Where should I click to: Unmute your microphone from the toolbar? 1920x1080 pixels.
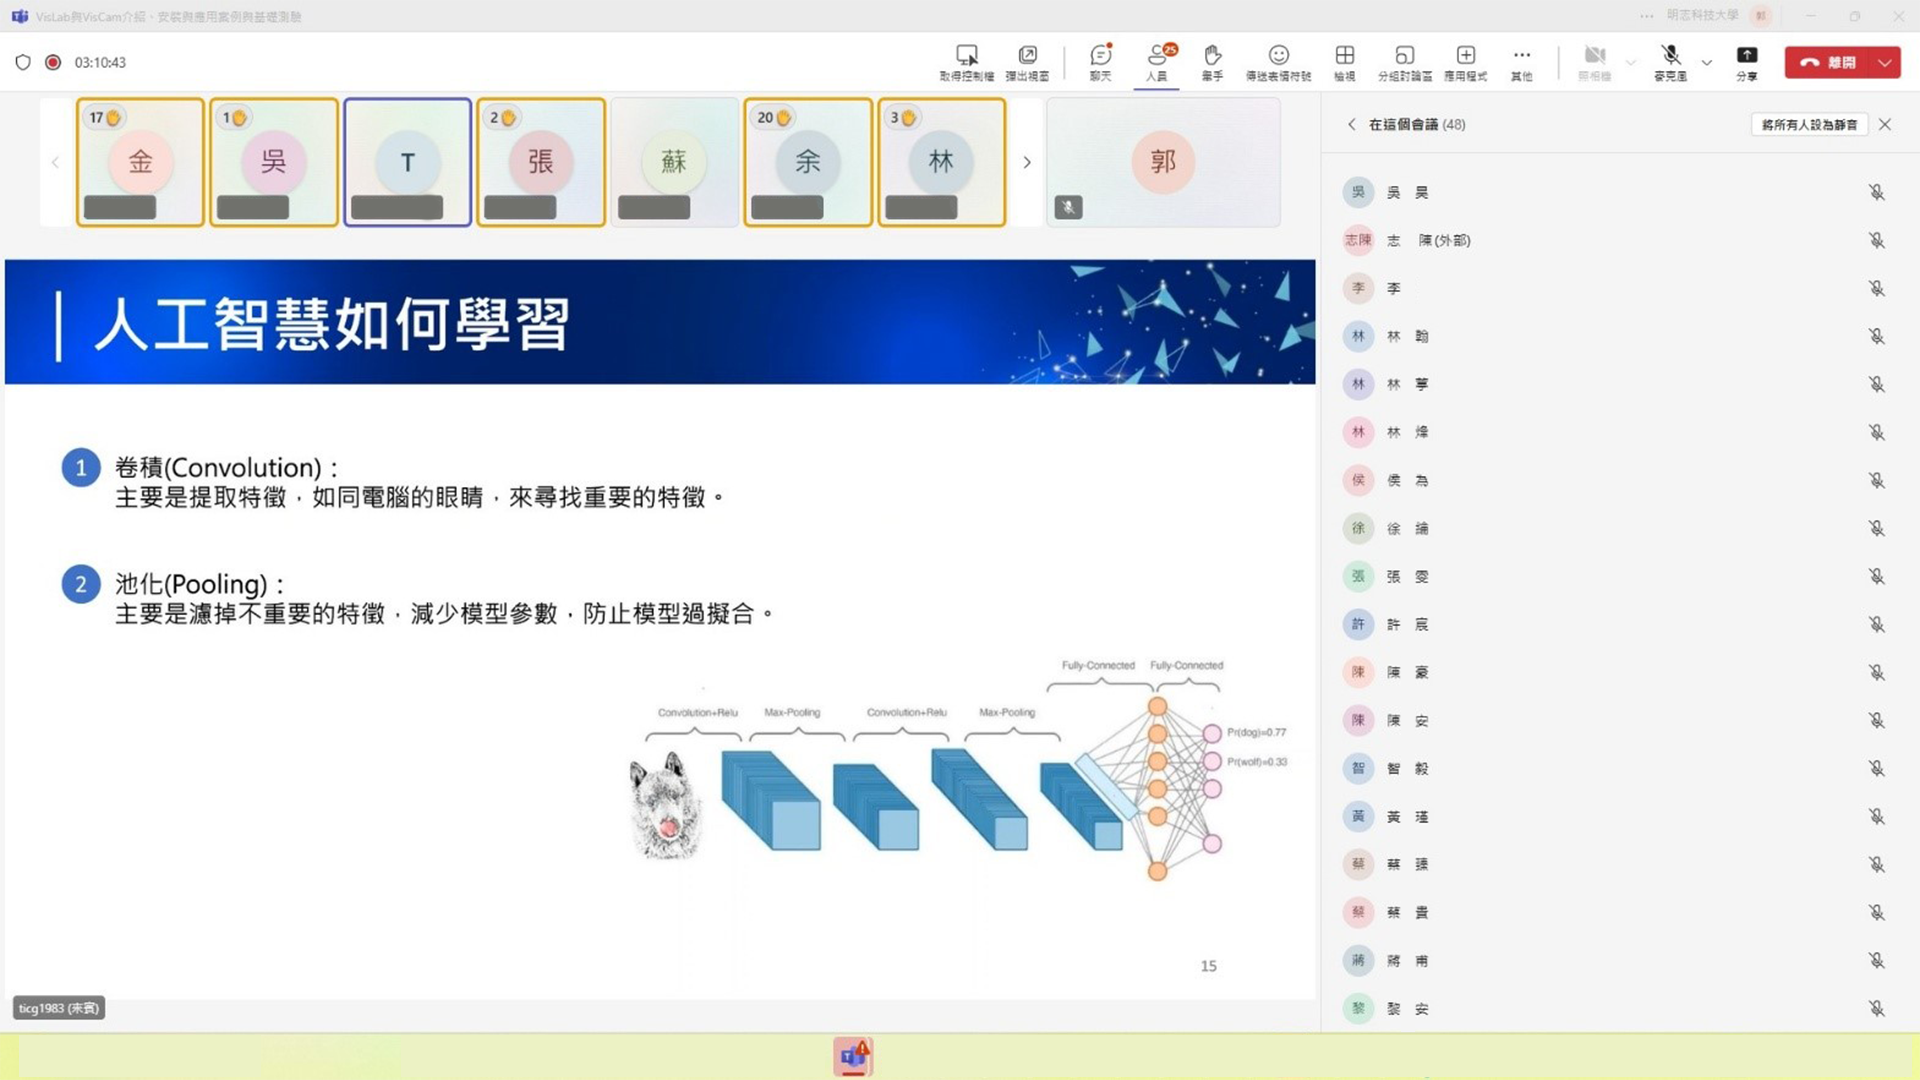point(1668,58)
